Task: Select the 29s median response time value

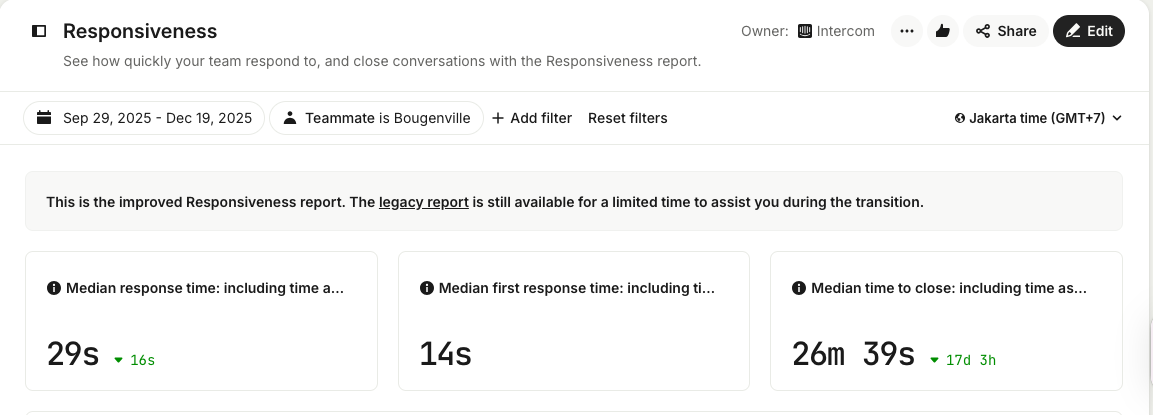Action: 73,353
